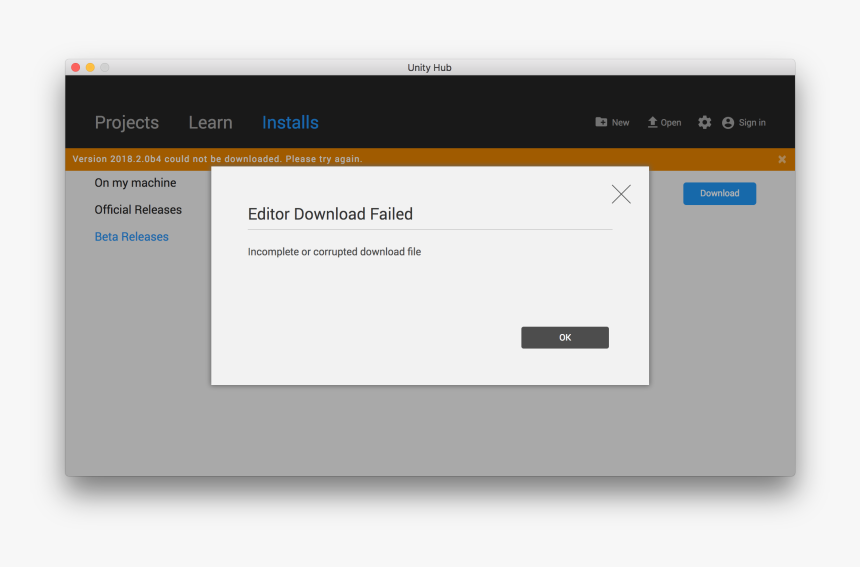Screen dimensions: 860x567
Task: Click the Editor Download Failed heading
Action: [x=330, y=214]
